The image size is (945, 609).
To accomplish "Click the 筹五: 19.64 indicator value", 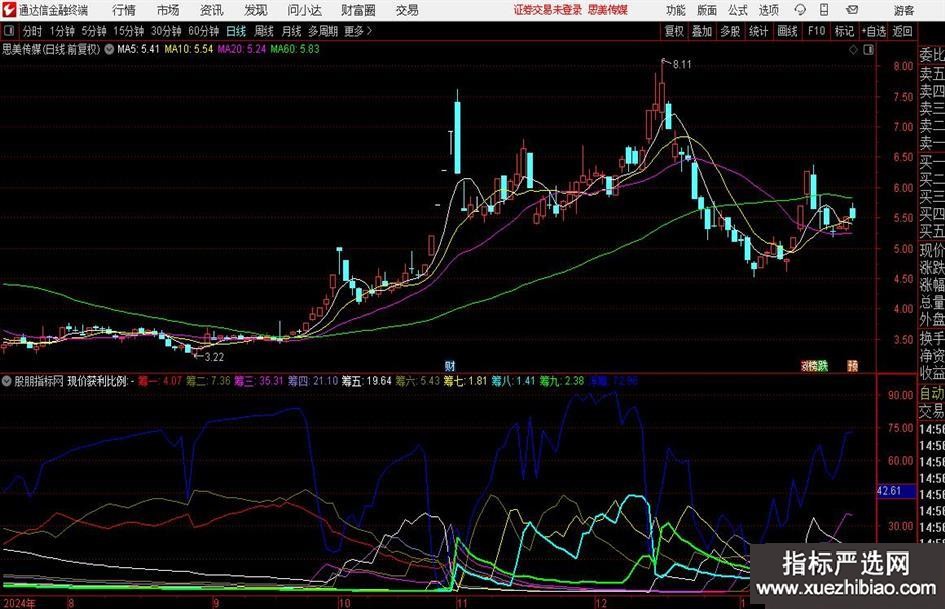I will click(366, 381).
